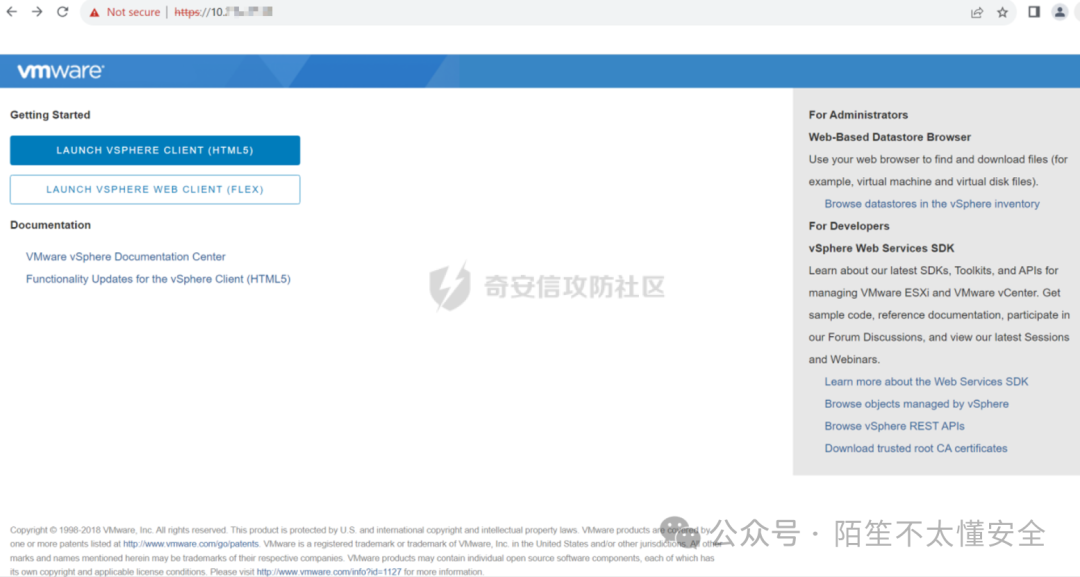The image size is (1080, 577).
Task: Launch vSphere Web Client (FLEX)
Action: pos(155,189)
